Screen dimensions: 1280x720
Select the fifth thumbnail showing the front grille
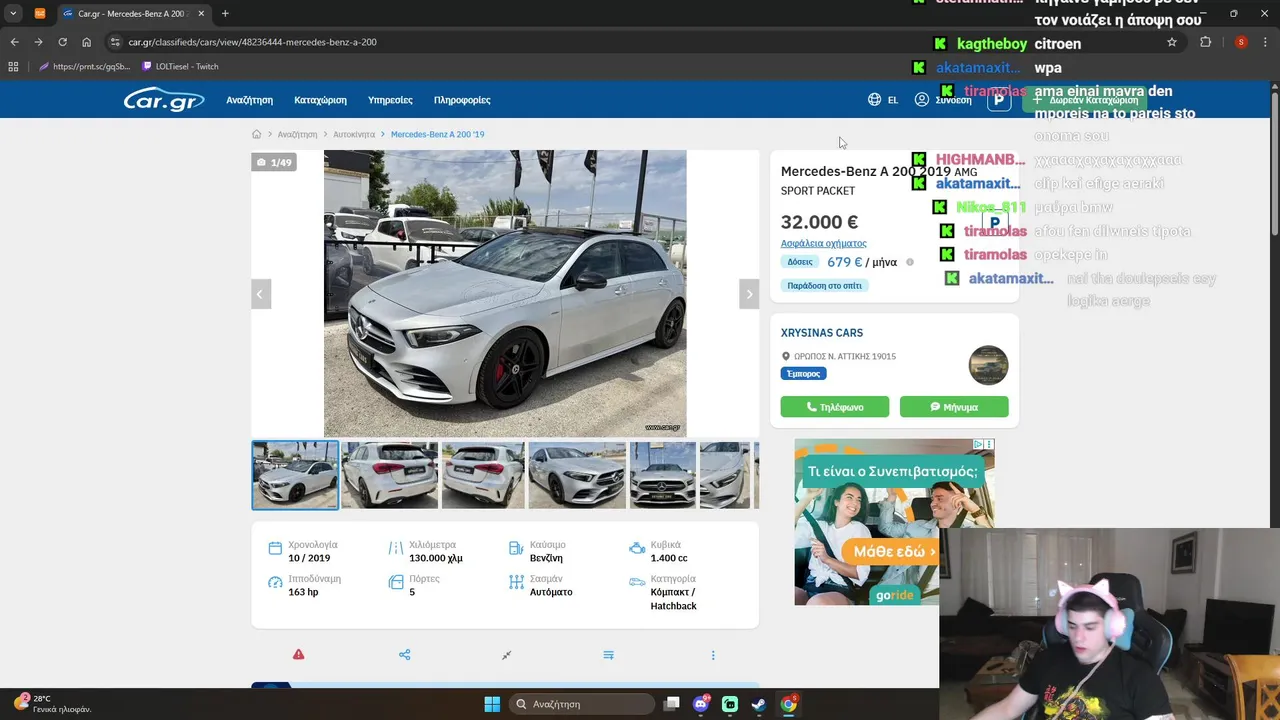click(663, 475)
